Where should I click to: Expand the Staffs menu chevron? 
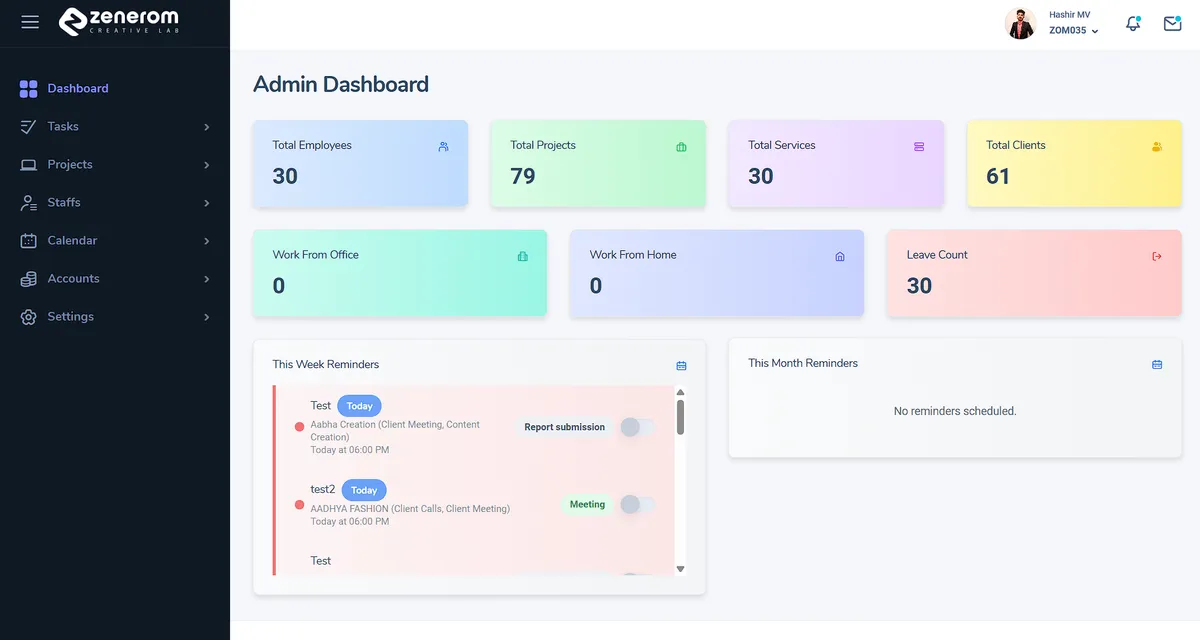tap(207, 203)
